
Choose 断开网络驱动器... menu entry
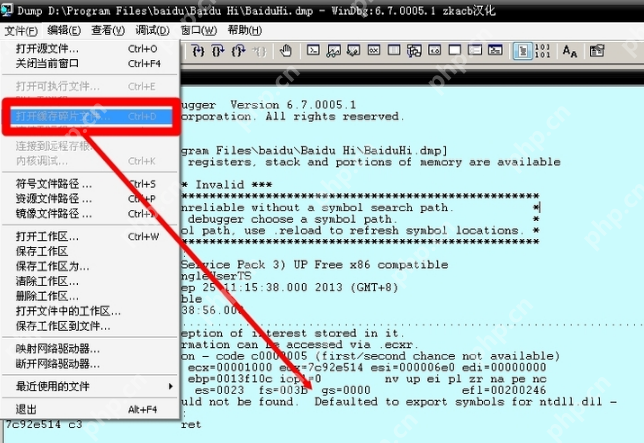(90, 364)
